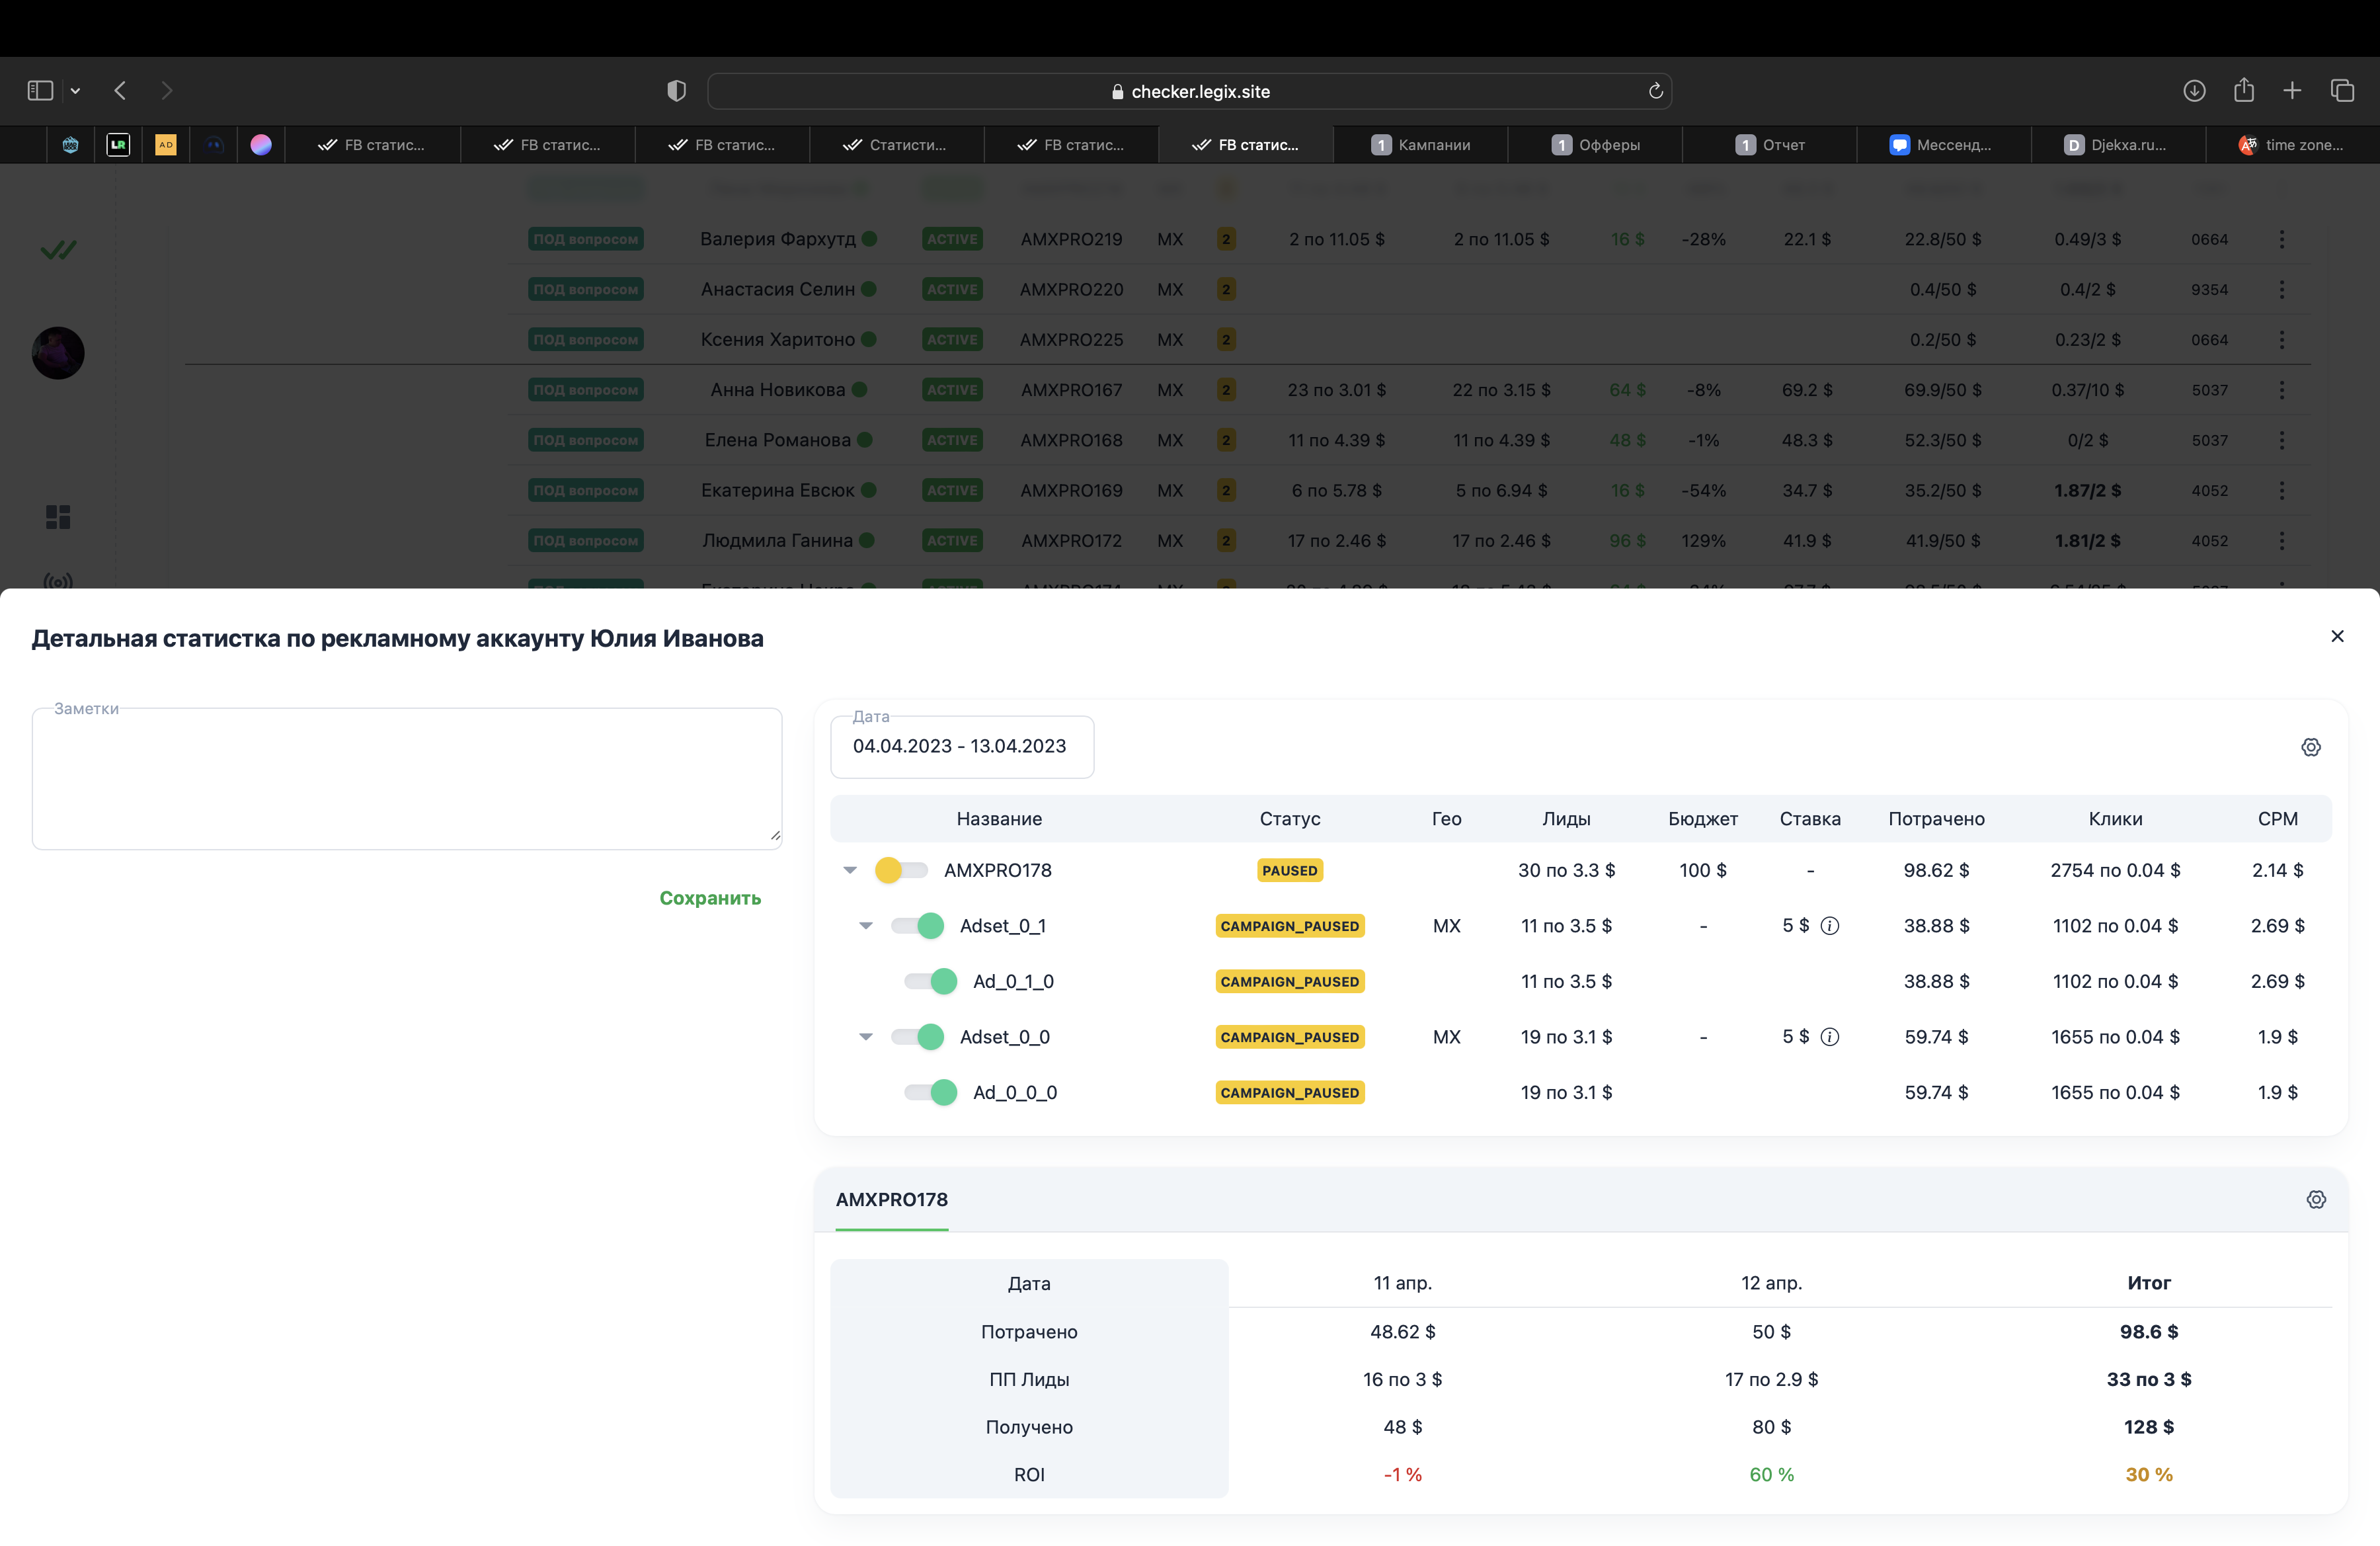Collapse the AMXPRO178 campaign row
Image resolution: width=2380 pixels, height=1546 pixels.
pos(850,870)
